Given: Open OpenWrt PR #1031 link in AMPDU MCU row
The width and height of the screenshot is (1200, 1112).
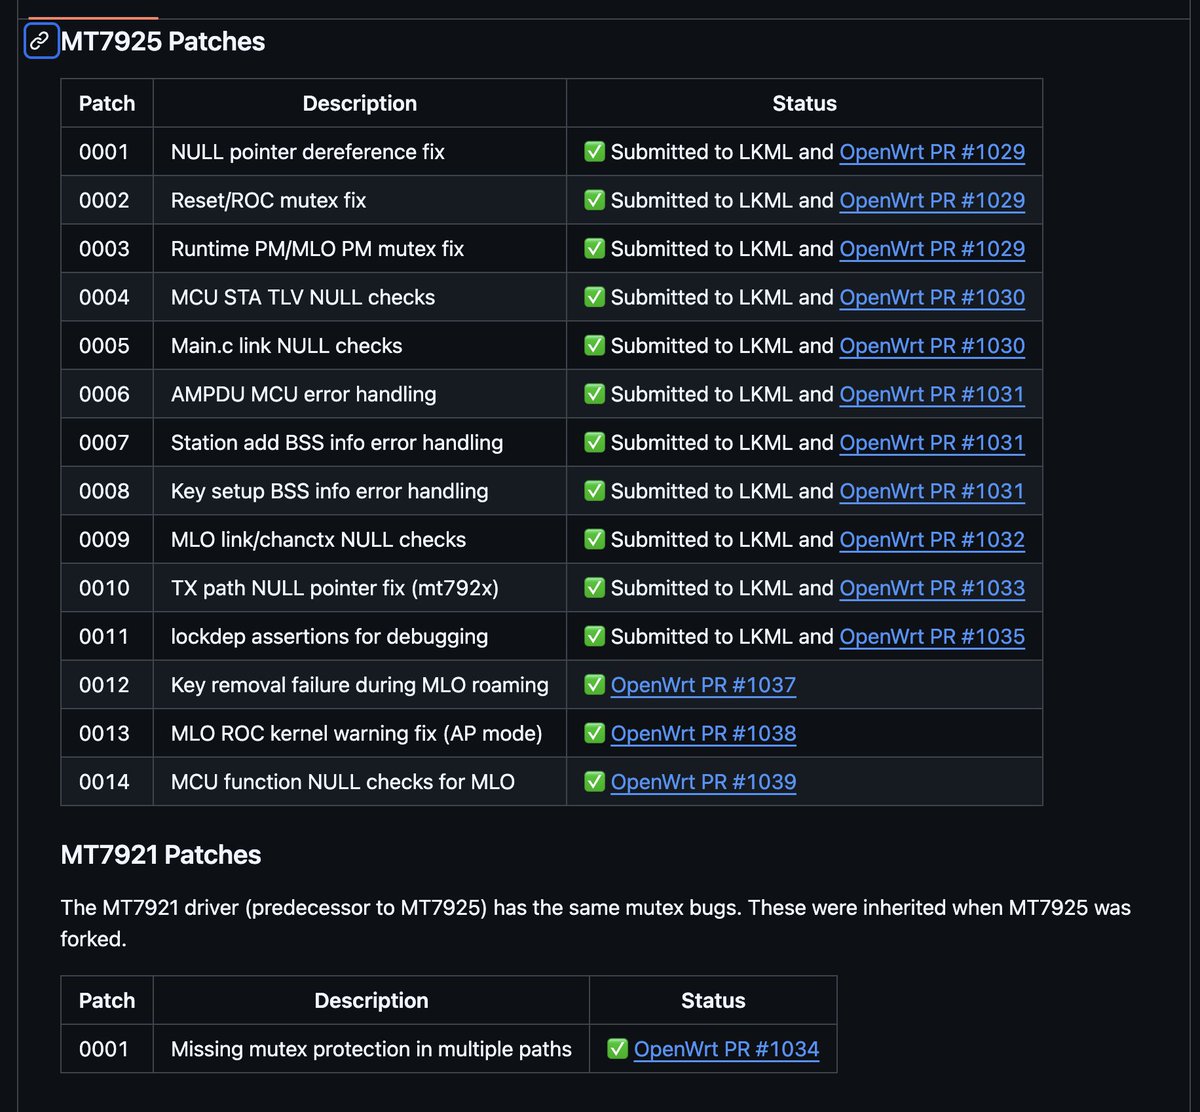Looking at the screenshot, I should click(932, 394).
